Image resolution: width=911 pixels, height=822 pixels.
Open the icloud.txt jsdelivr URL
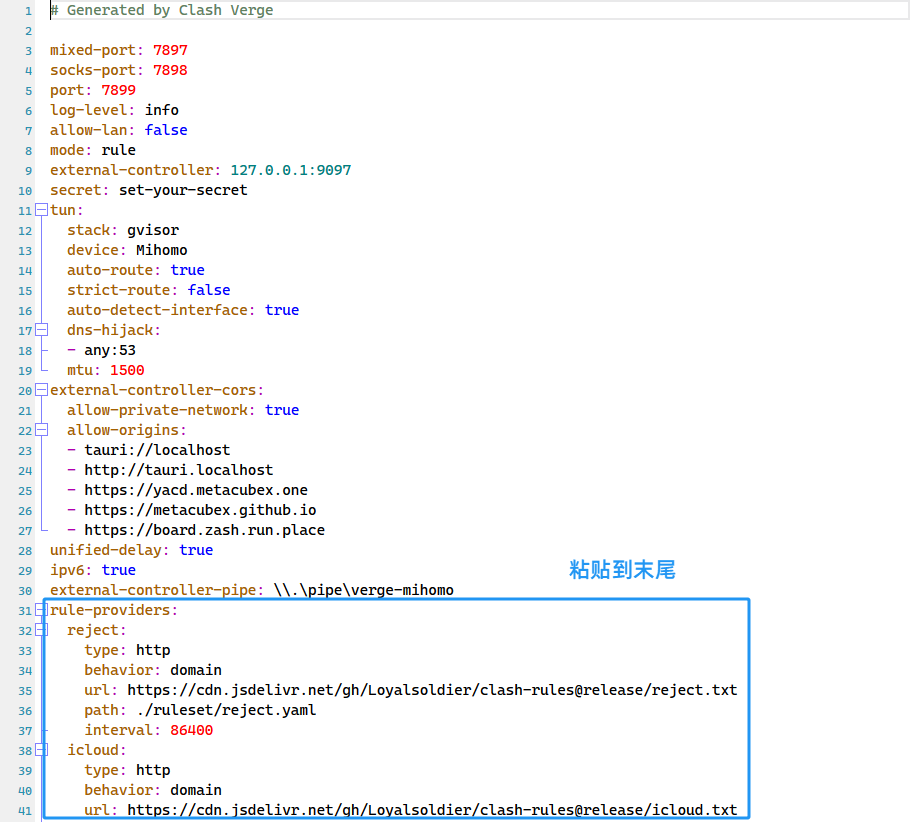point(432,810)
